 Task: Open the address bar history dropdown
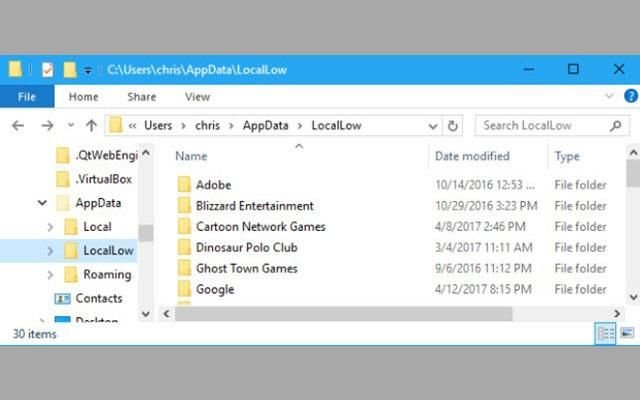point(433,127)
